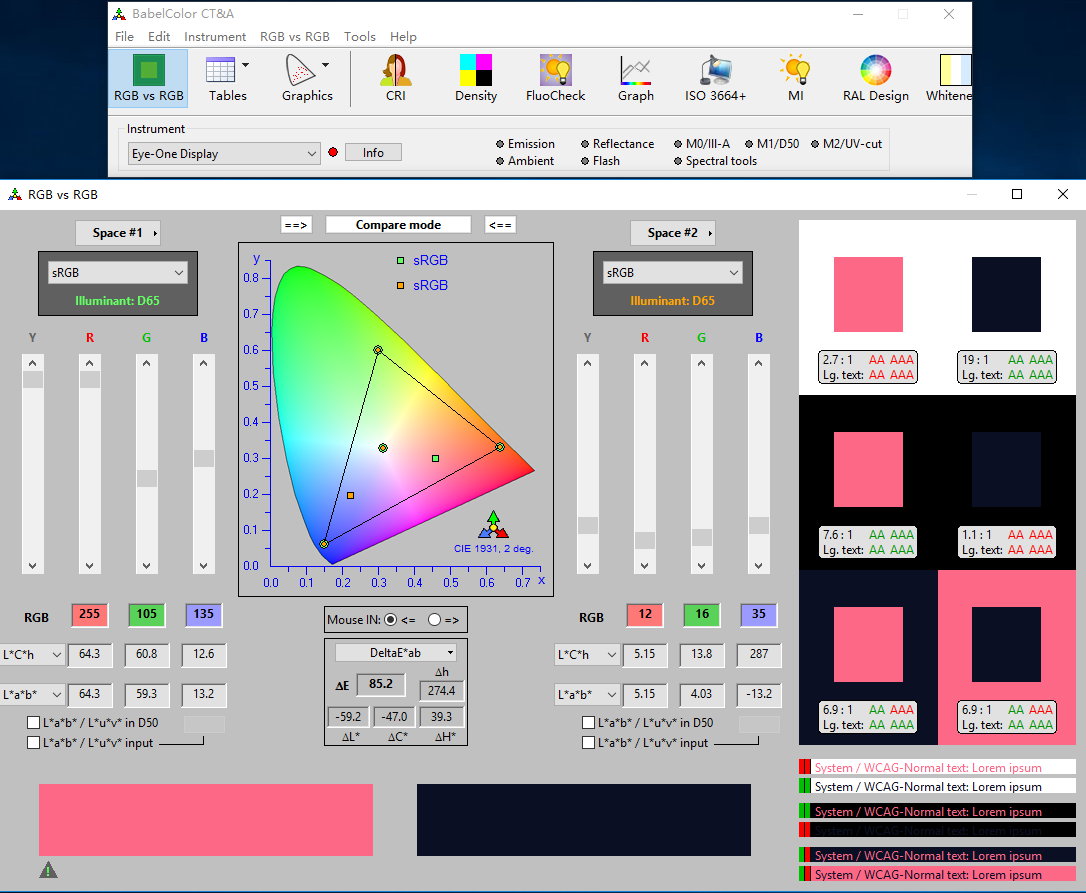Click the instrument Info button

point(373,152)
